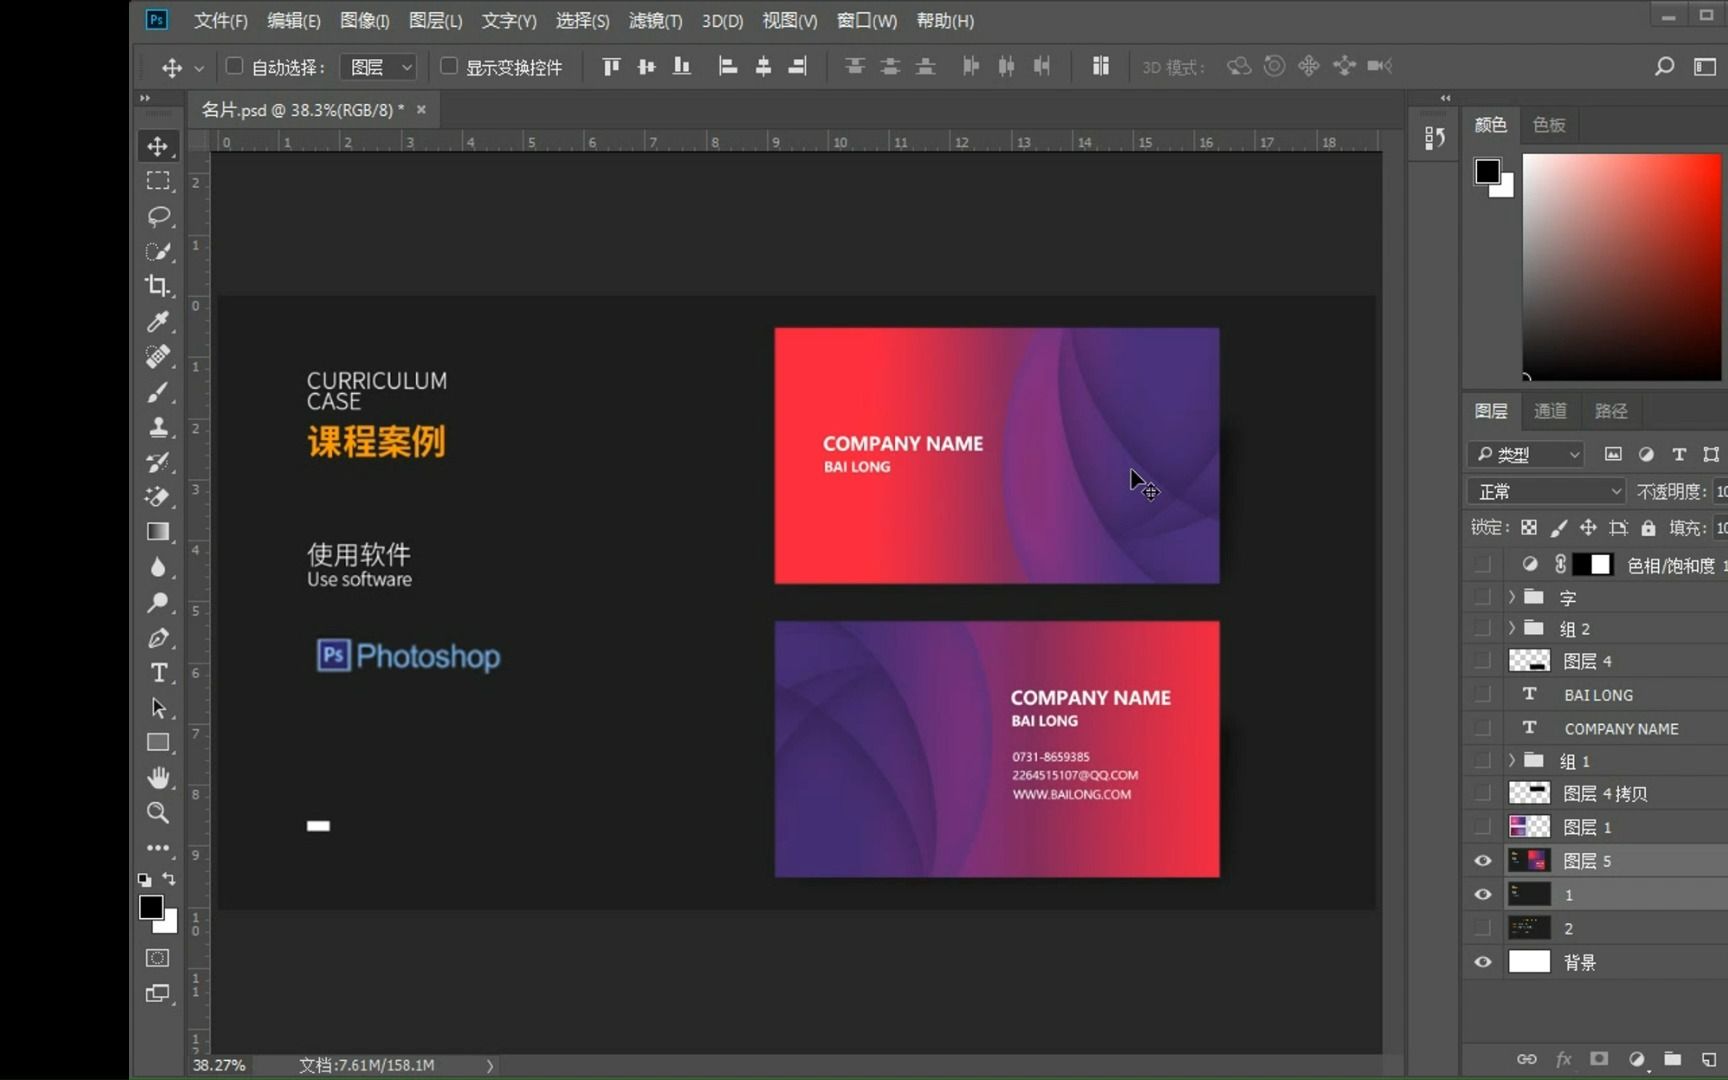
Task: Select the Rectangular Marquee tool
Action: pyautogui.click(x=158, y=181)
